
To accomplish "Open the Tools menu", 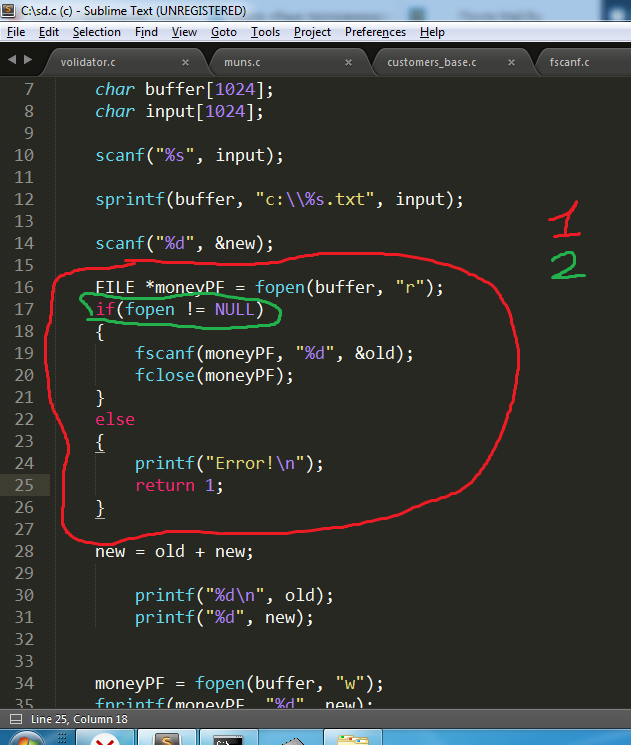I will click(265, 32).
